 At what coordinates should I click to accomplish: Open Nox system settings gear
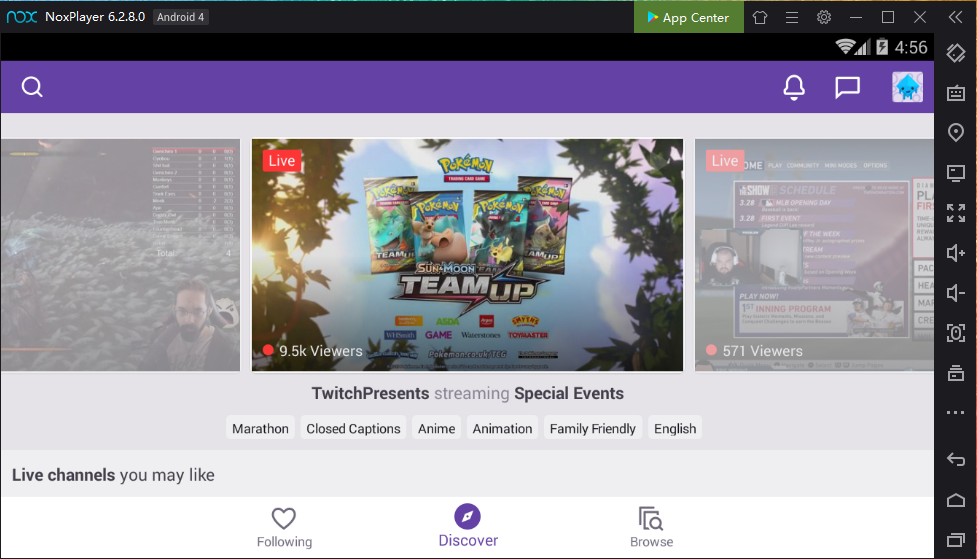(x=824, y=17)
